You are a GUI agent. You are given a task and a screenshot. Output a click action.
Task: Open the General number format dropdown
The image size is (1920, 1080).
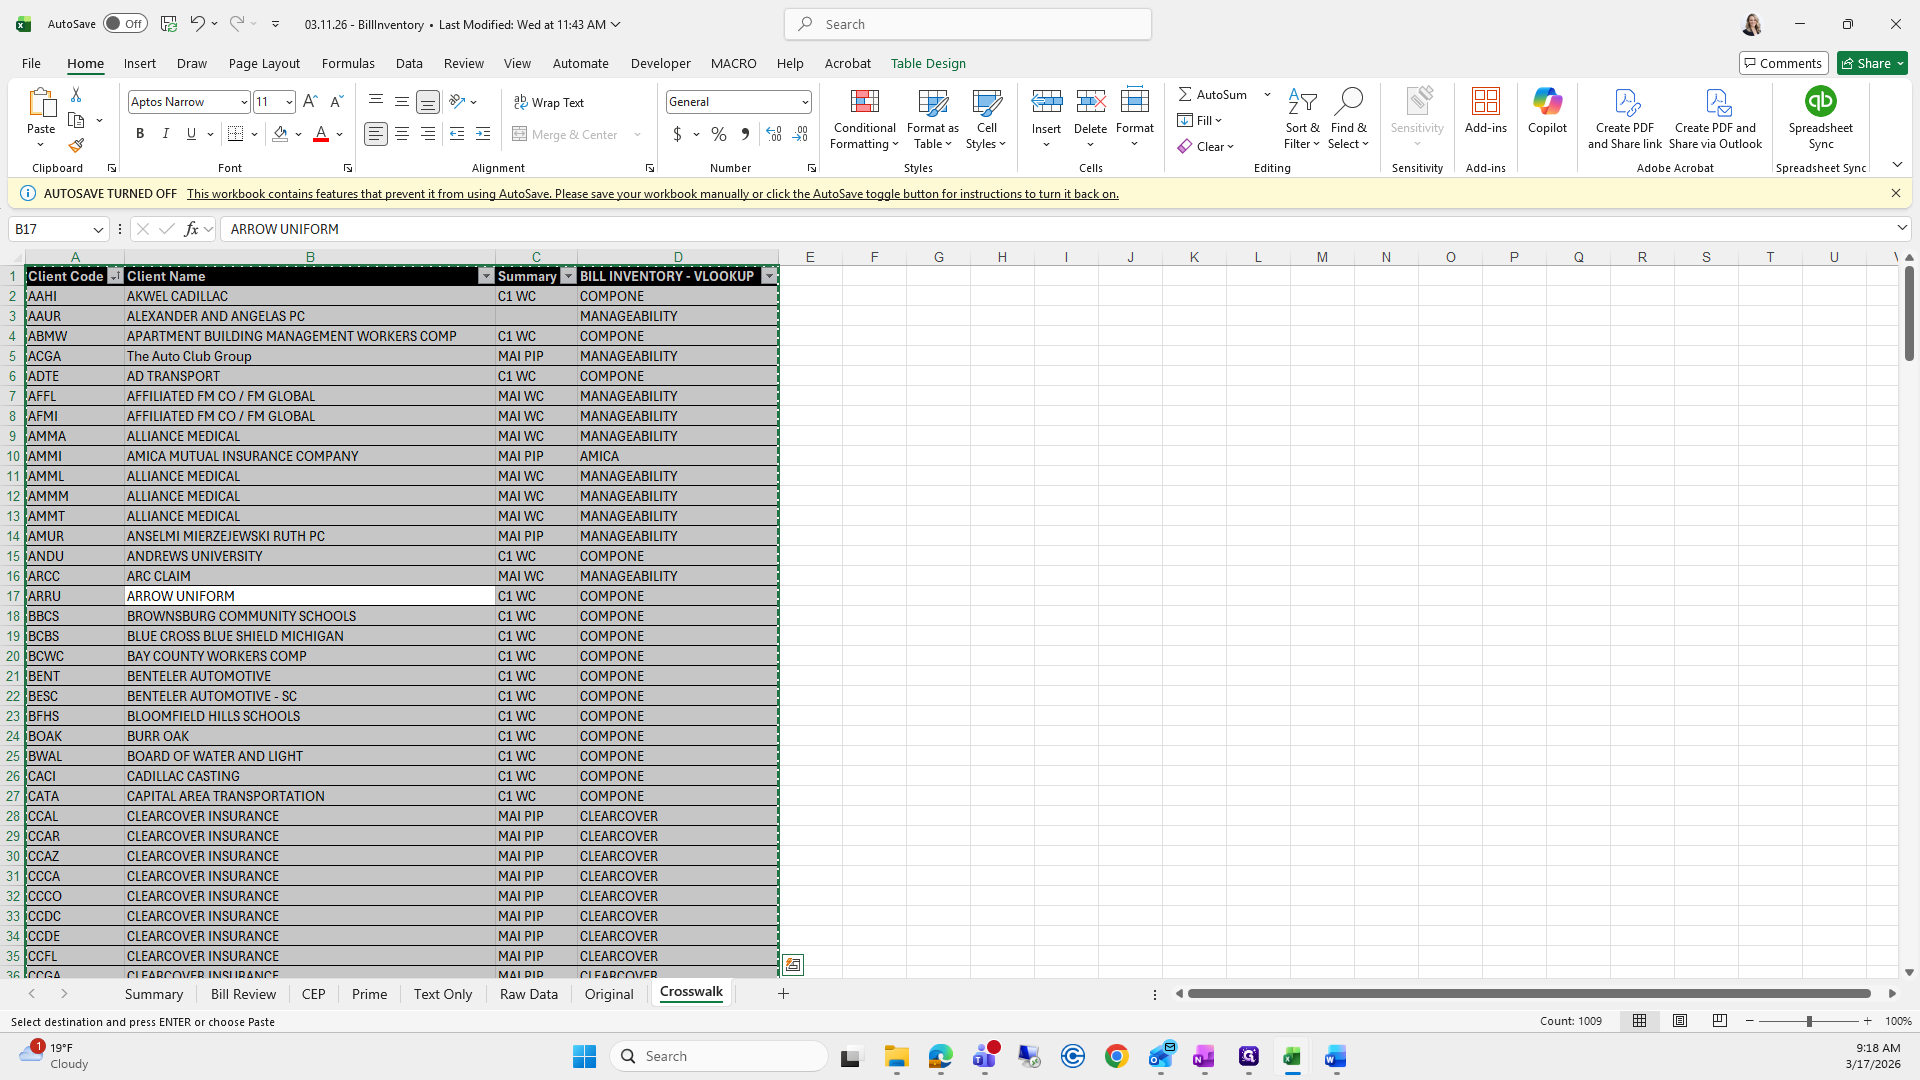[x=804, y=102]
